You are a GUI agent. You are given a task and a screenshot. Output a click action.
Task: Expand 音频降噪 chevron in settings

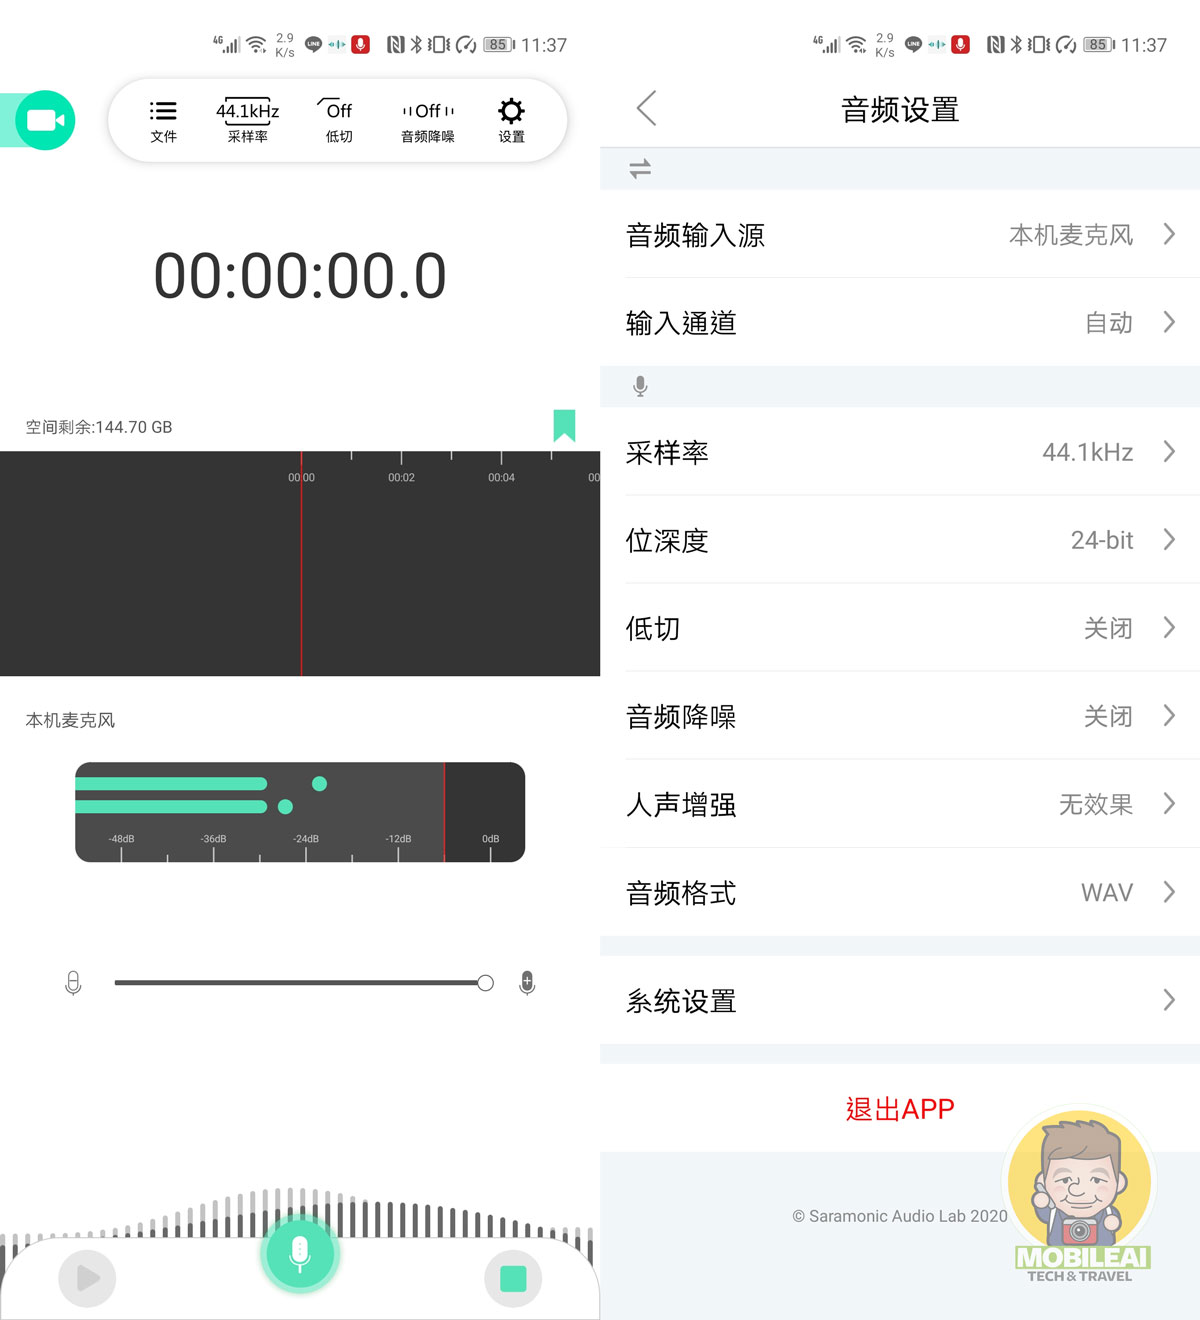pyautogui.click(x=1169, y=716)
